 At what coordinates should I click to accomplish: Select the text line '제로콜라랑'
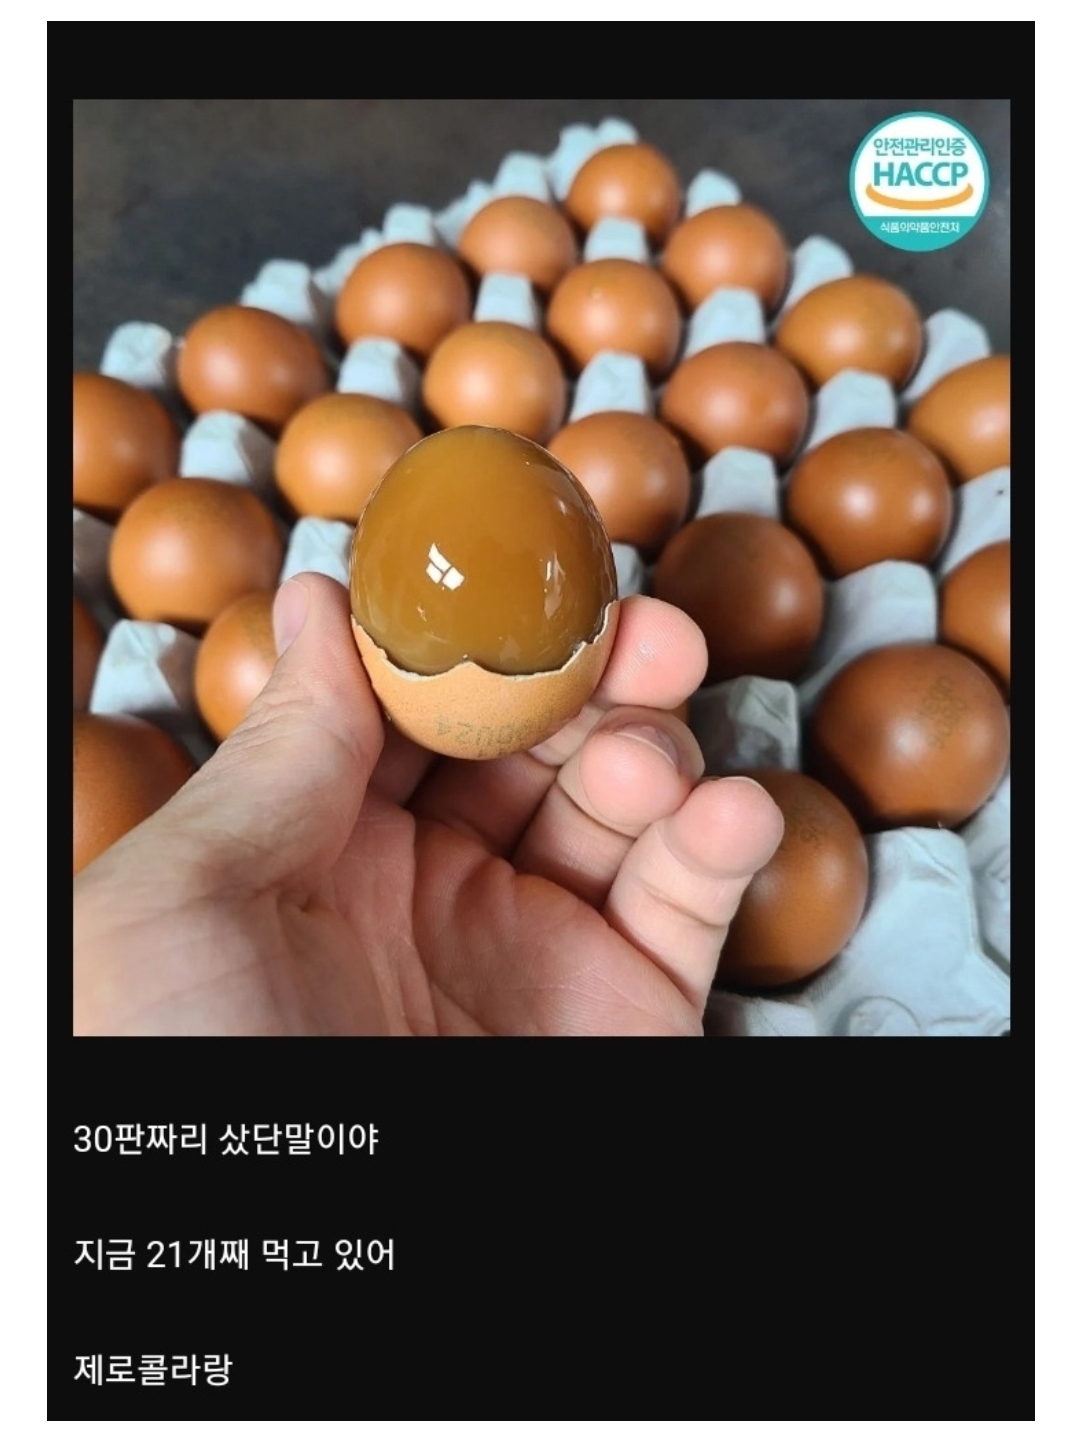point(152,1369)
